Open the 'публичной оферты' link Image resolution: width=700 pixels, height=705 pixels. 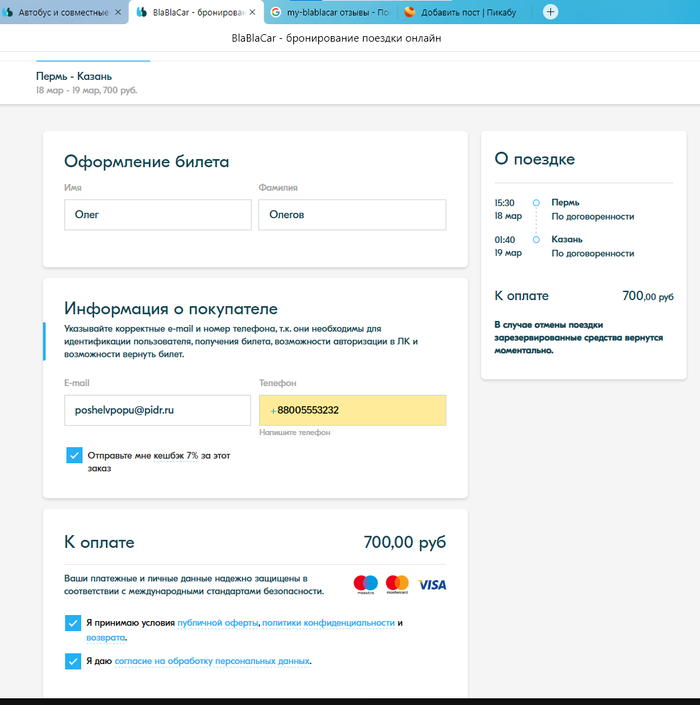[x=218, y=623]
